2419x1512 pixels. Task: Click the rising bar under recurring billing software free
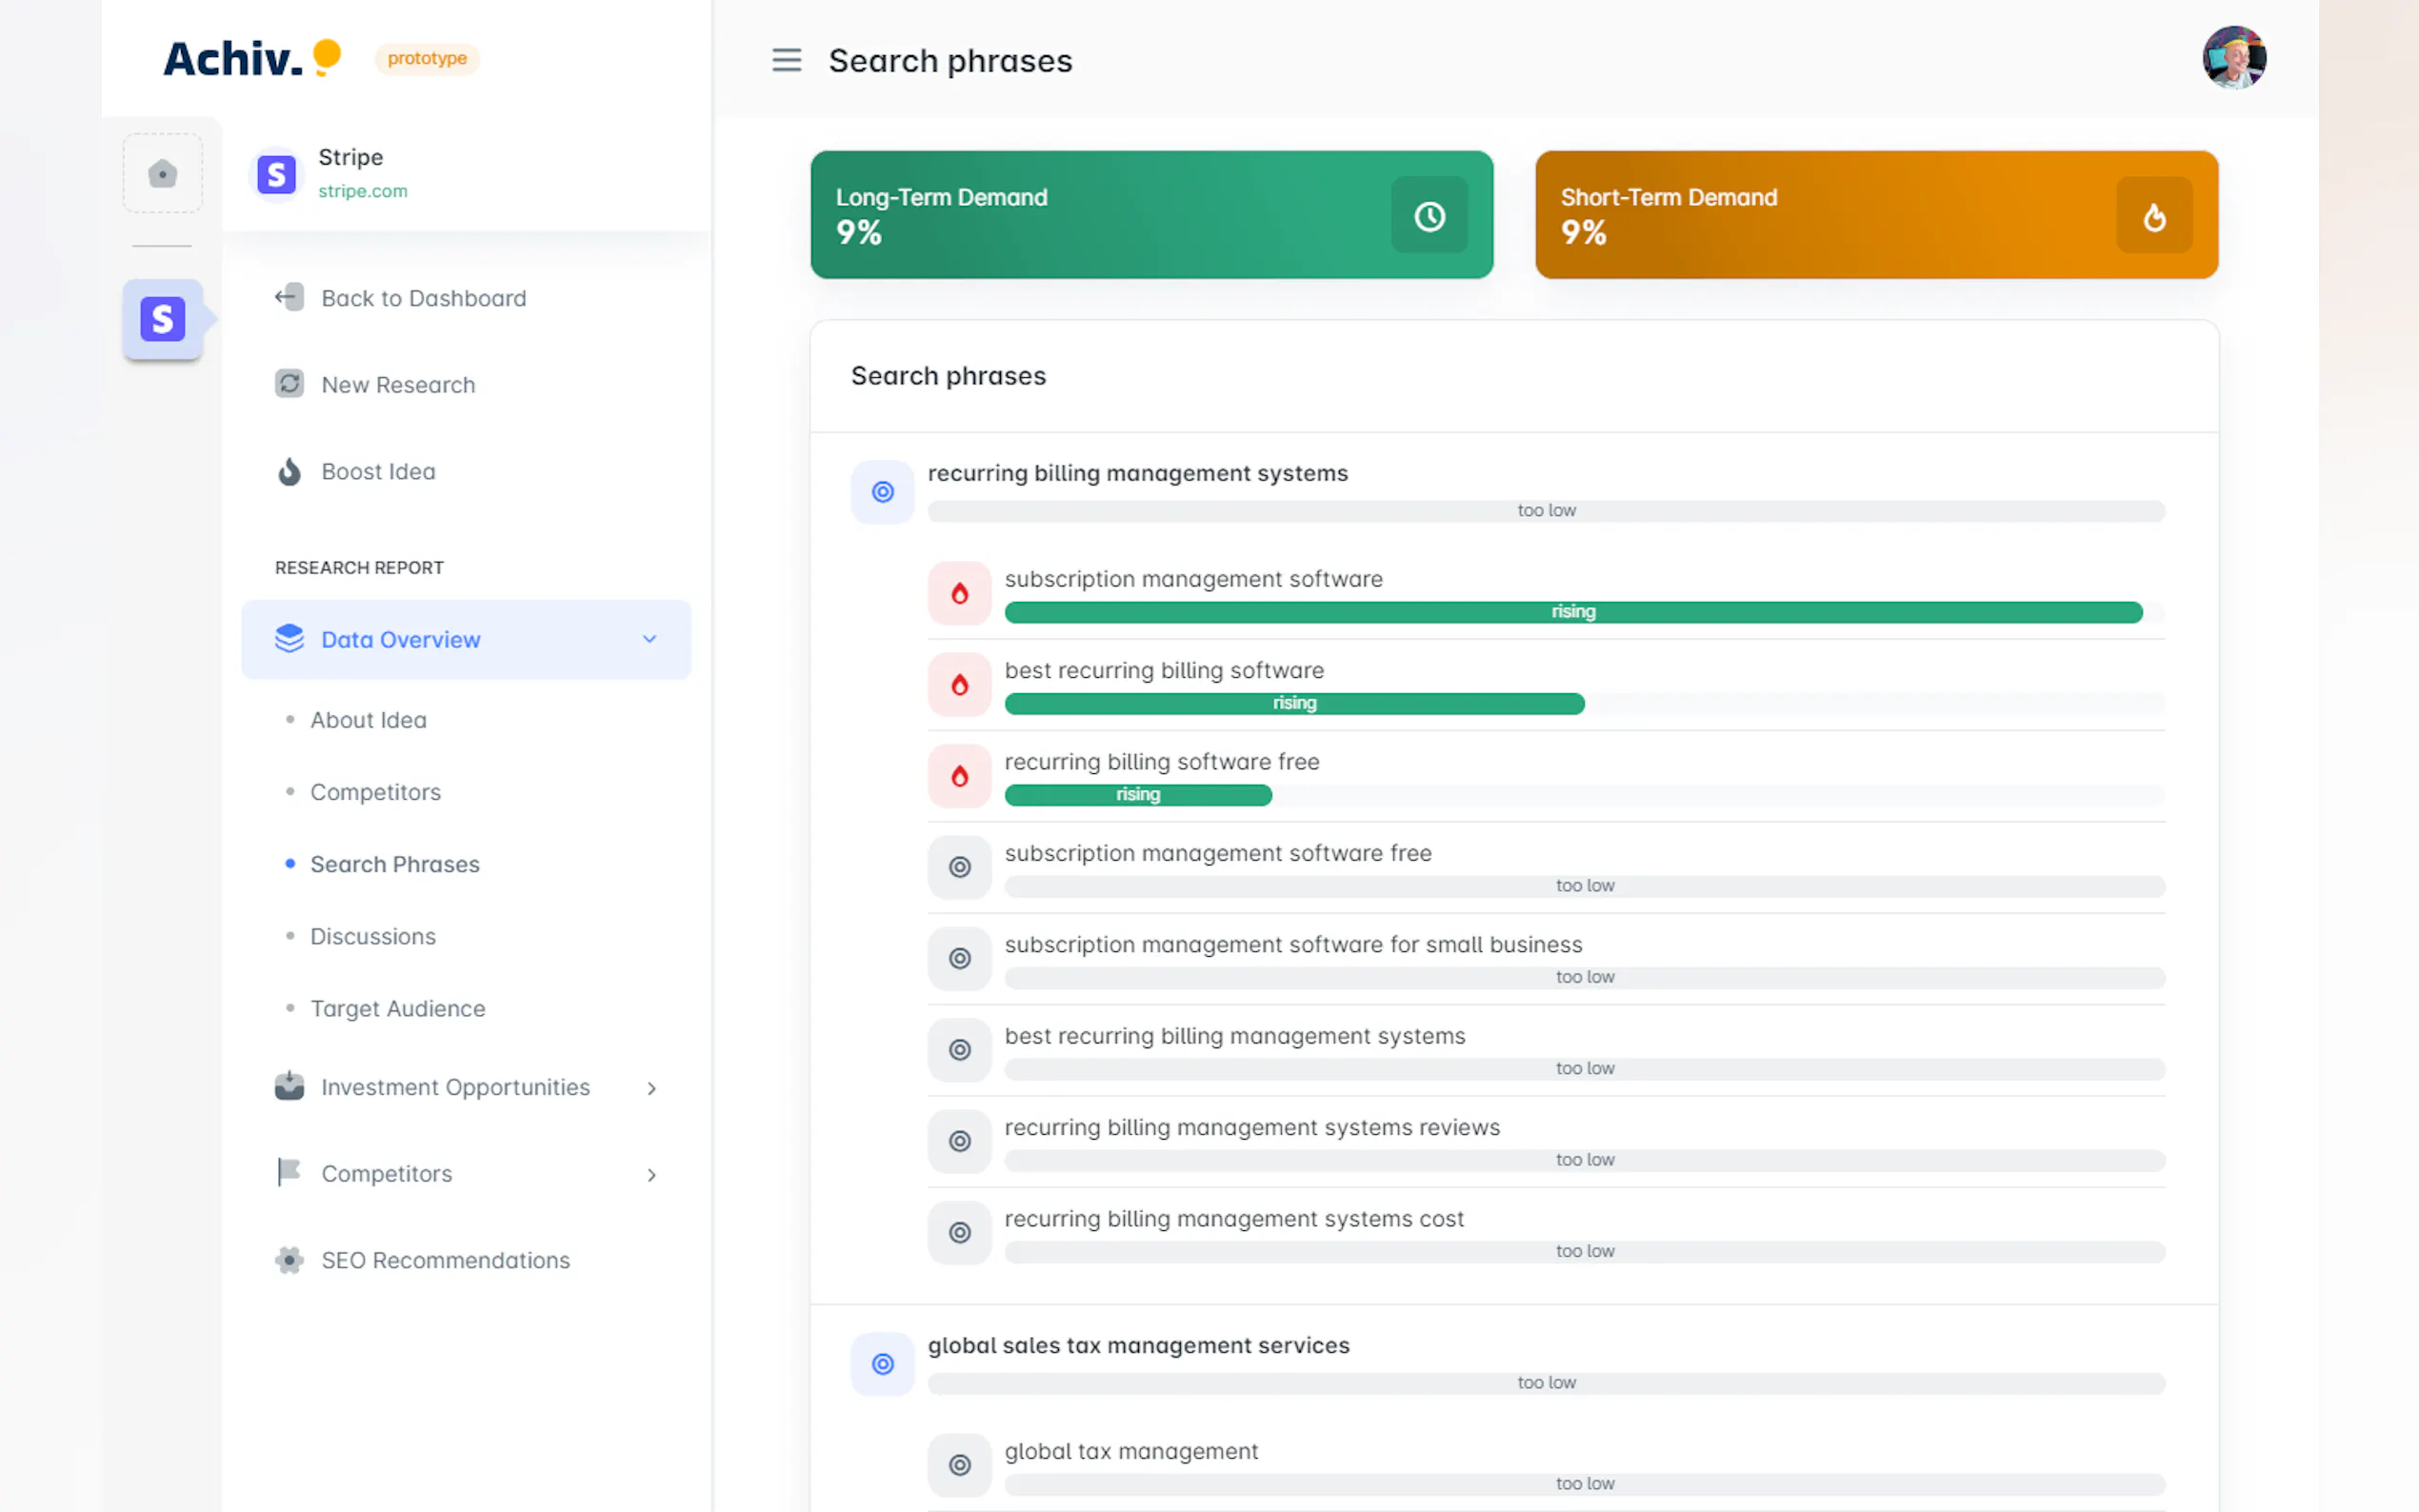pos(1137,795)
